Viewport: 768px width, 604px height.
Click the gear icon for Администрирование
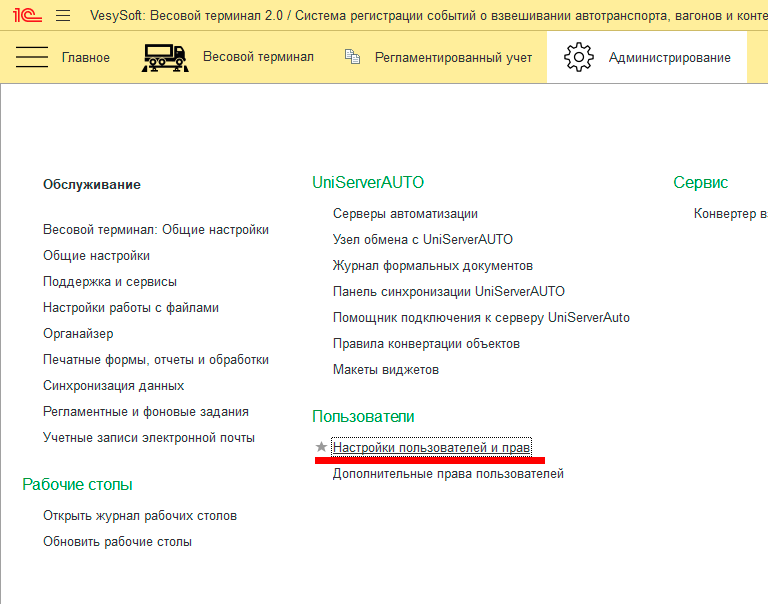[578, 57]
